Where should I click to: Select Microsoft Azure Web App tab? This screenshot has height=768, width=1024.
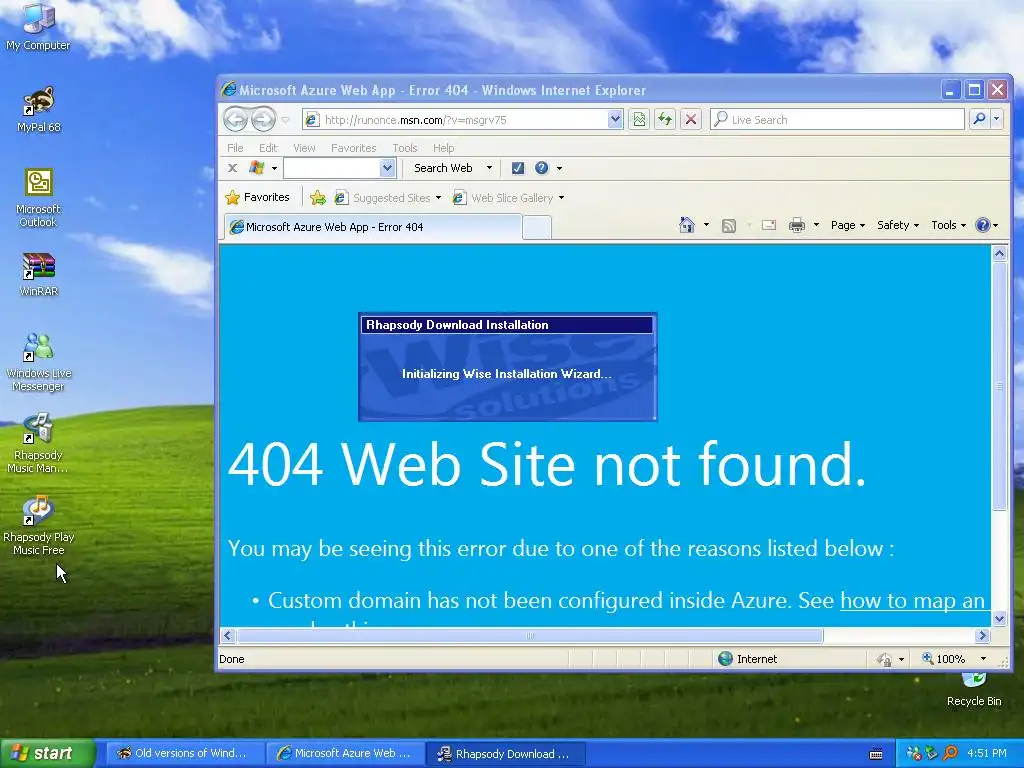pyautogui.click(x=373, y=227)
